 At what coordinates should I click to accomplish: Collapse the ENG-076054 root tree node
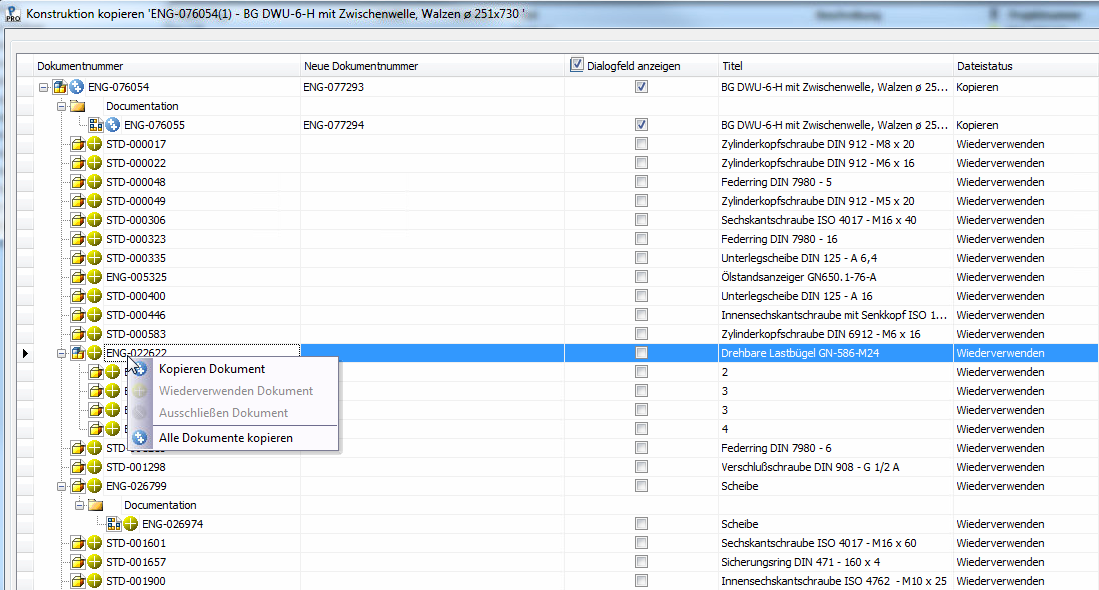(x=43, y=87)
